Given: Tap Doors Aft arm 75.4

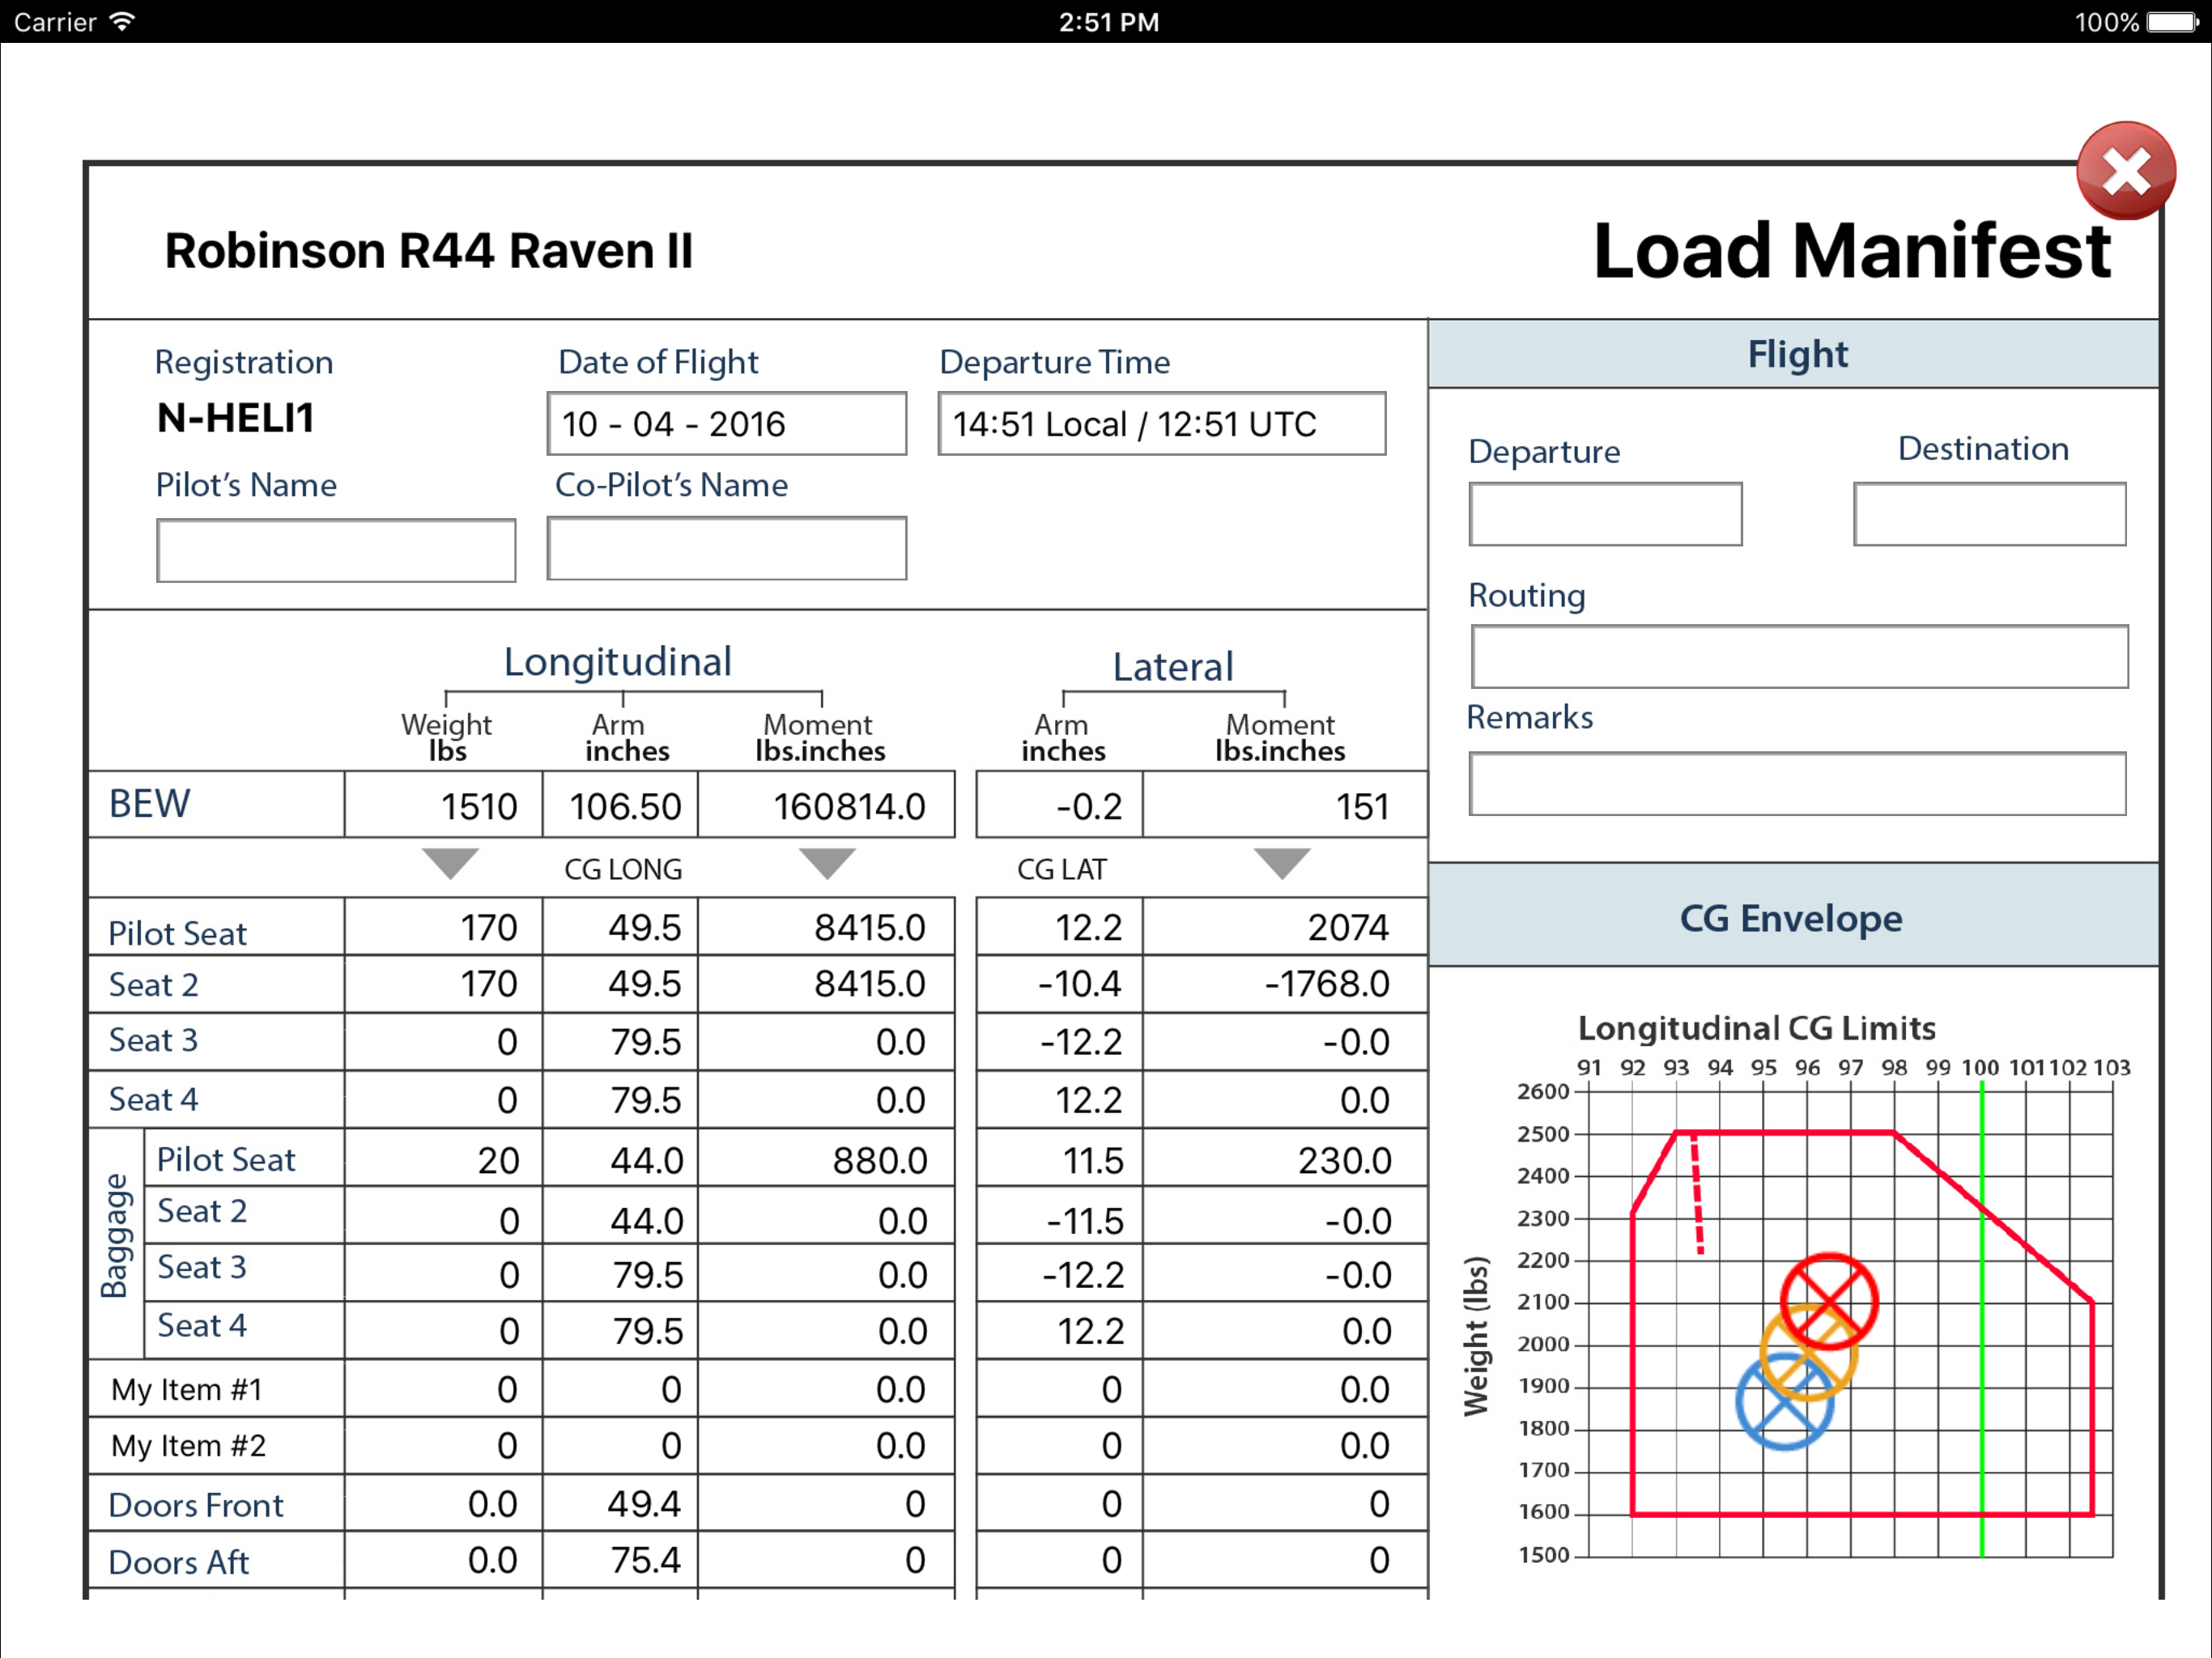Looking at the screenshot, I should [x=620, y=1560].
